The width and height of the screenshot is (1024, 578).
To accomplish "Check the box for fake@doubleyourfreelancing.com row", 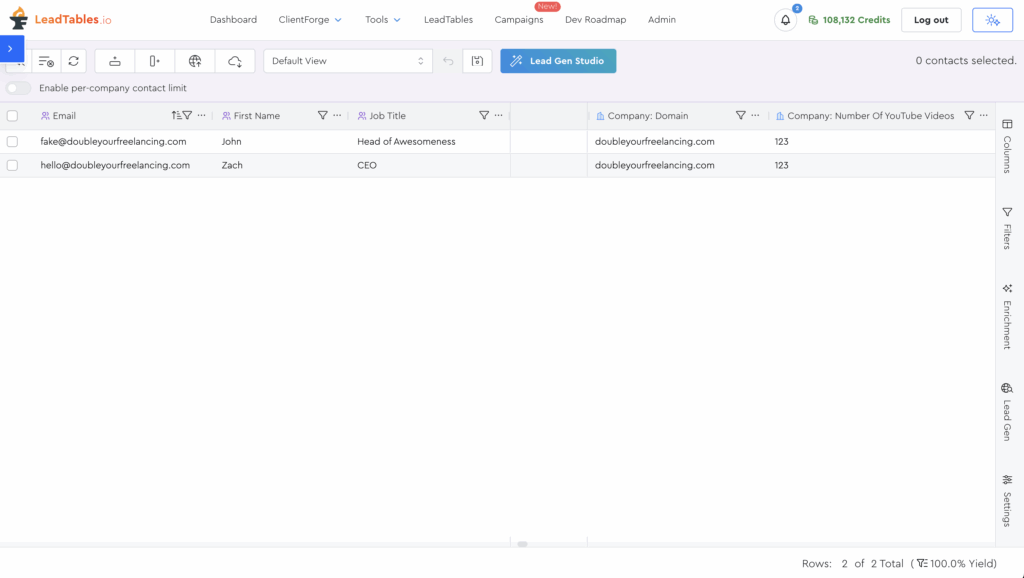I will [12, 142].
